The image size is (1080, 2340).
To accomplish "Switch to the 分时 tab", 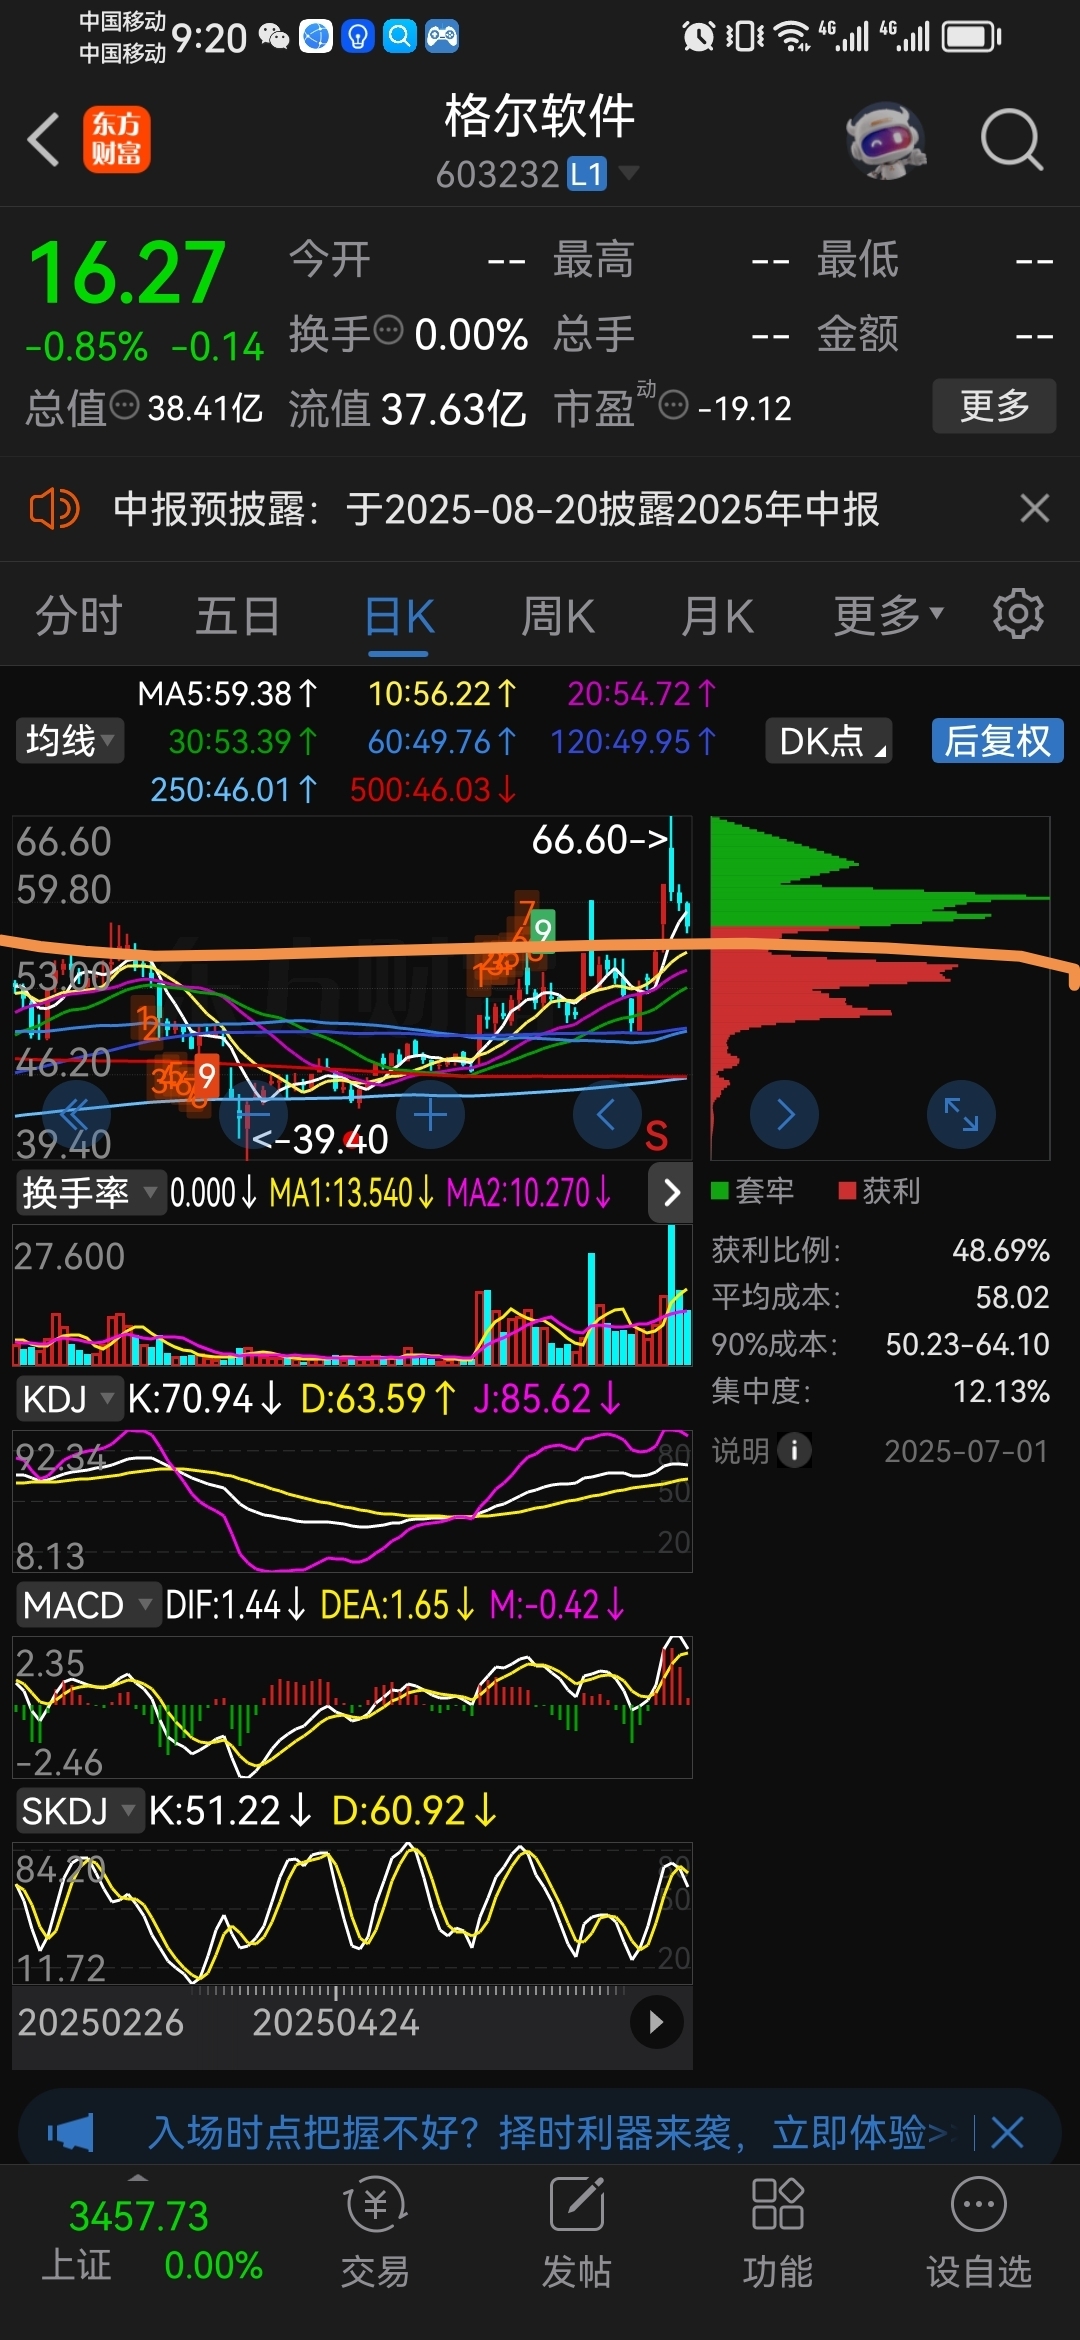I will coord(79,616).
